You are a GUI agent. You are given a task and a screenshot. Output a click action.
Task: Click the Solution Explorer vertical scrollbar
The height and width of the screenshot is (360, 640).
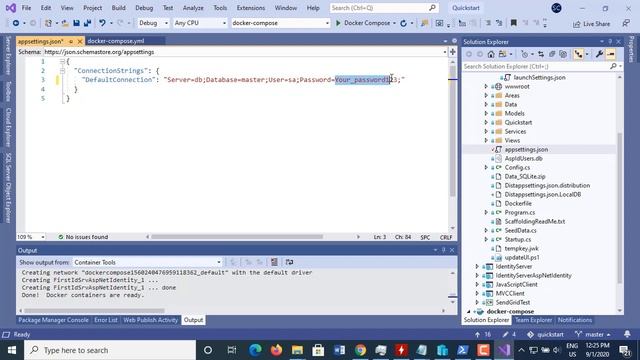620,208
